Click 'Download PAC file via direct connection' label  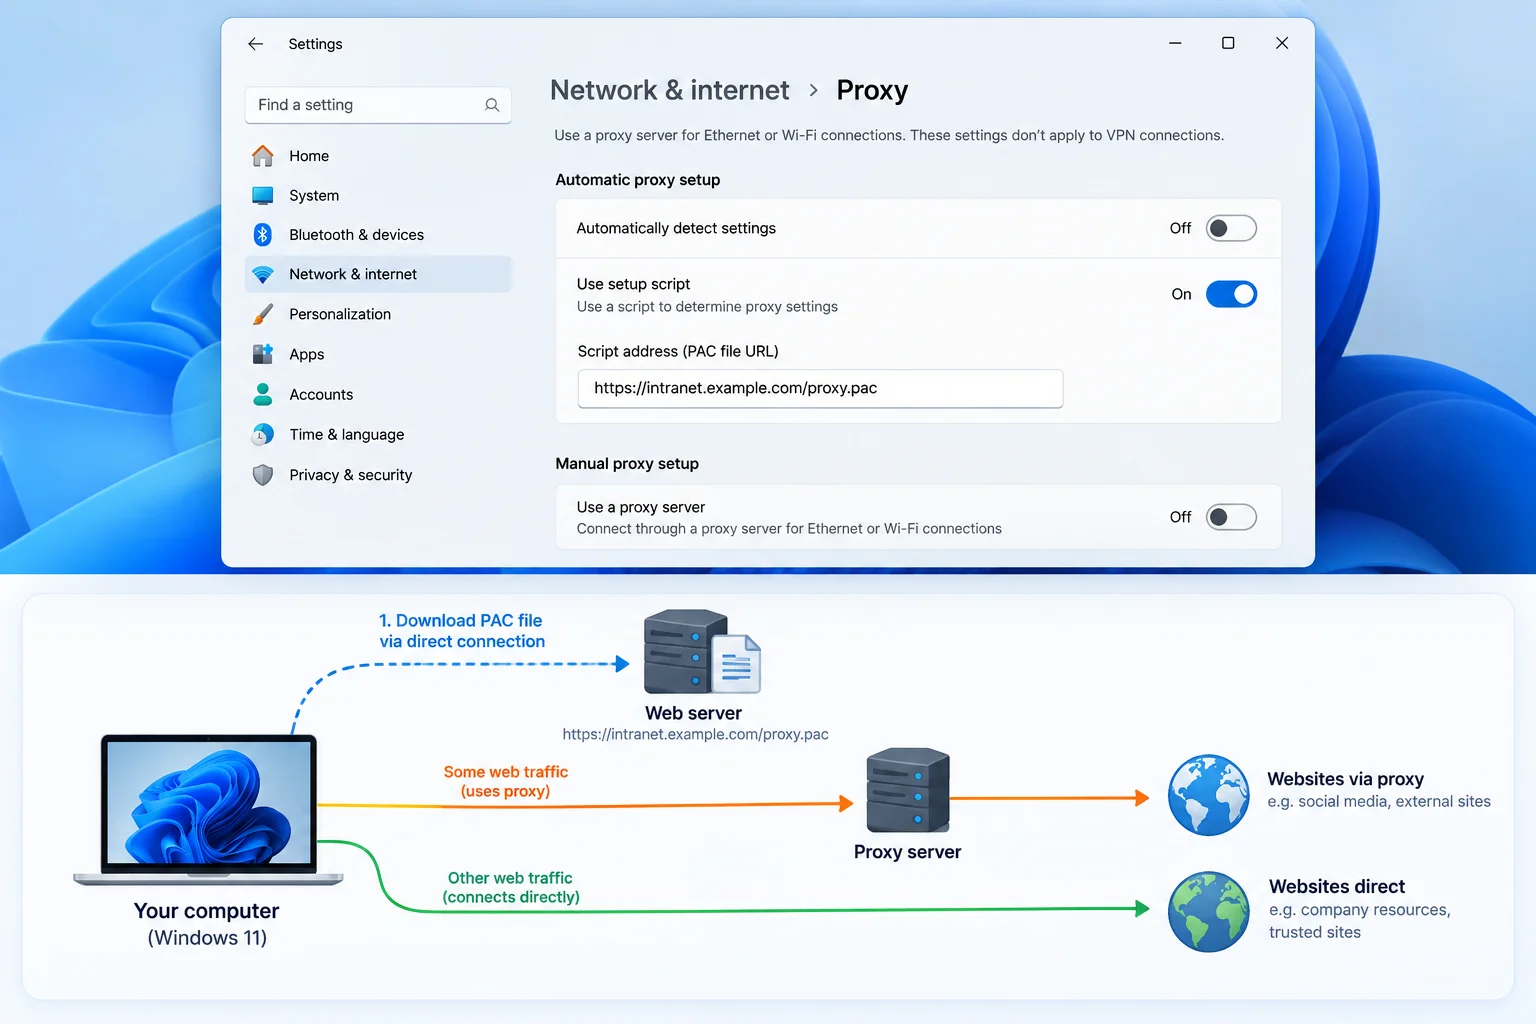pos(462,631)
